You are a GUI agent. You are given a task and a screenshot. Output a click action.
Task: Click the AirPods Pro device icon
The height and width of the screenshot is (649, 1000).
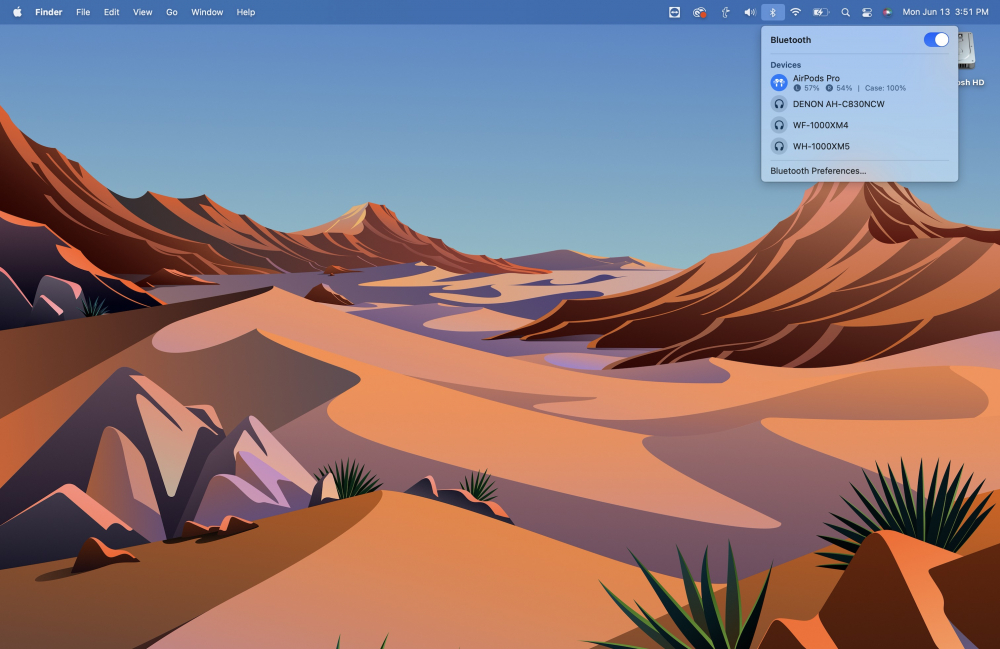[779, 83]
